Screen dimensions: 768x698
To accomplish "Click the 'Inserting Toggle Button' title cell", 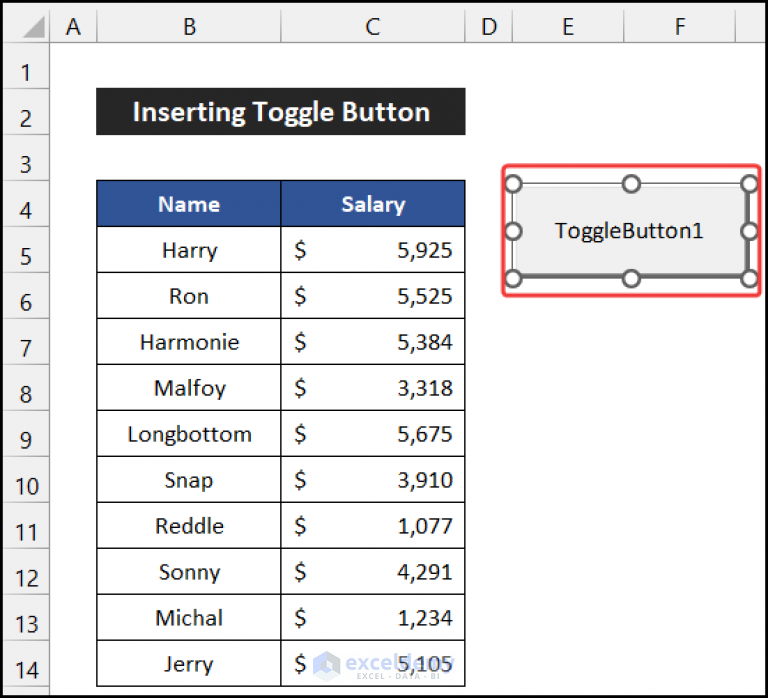I will pyautogui.click(x=281, y=112).
